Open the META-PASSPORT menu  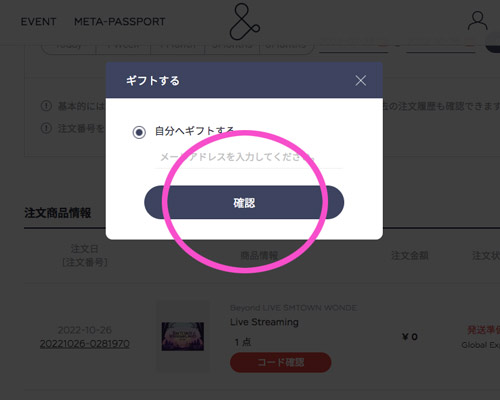120,22
